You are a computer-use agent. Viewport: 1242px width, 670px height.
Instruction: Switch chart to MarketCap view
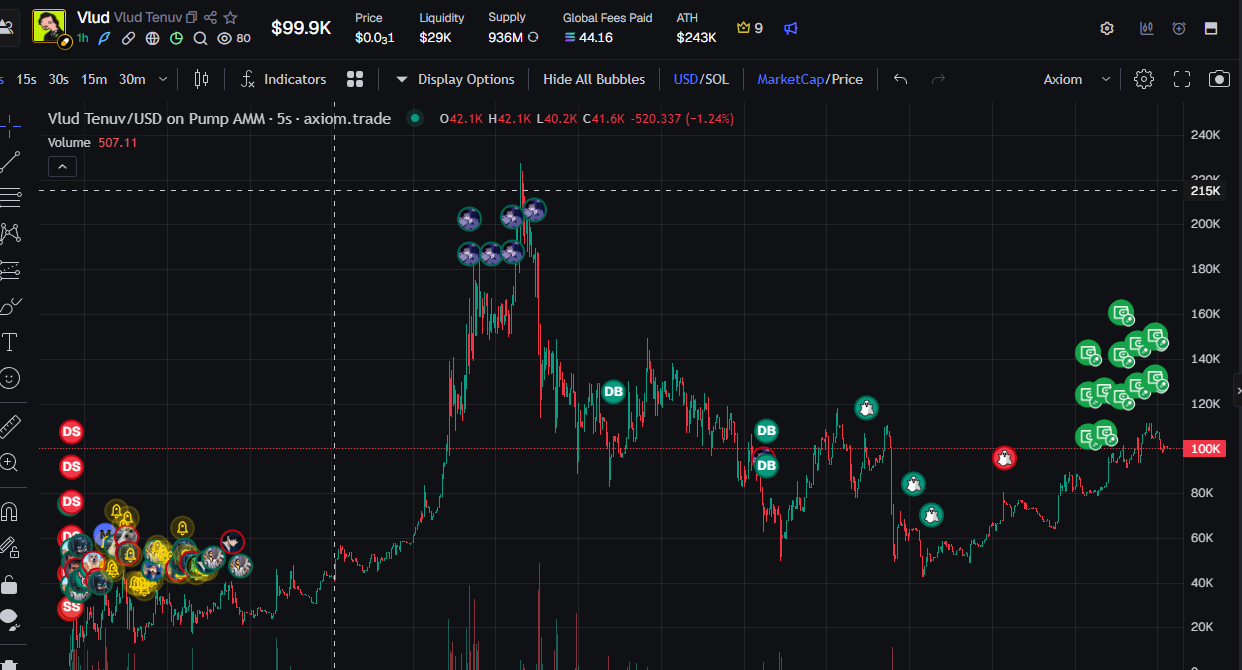pyautogui.click(x=790, y=79)
